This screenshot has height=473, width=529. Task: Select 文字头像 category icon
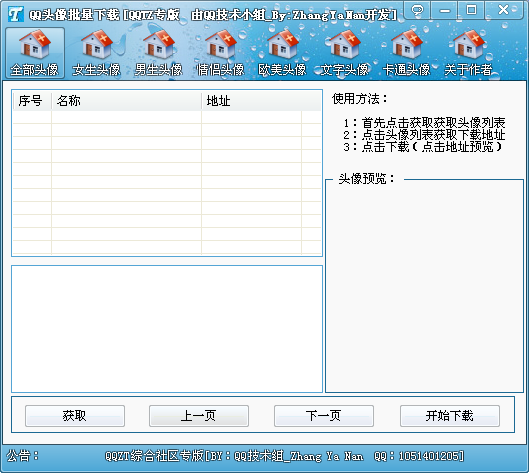(x=344, y=53)
